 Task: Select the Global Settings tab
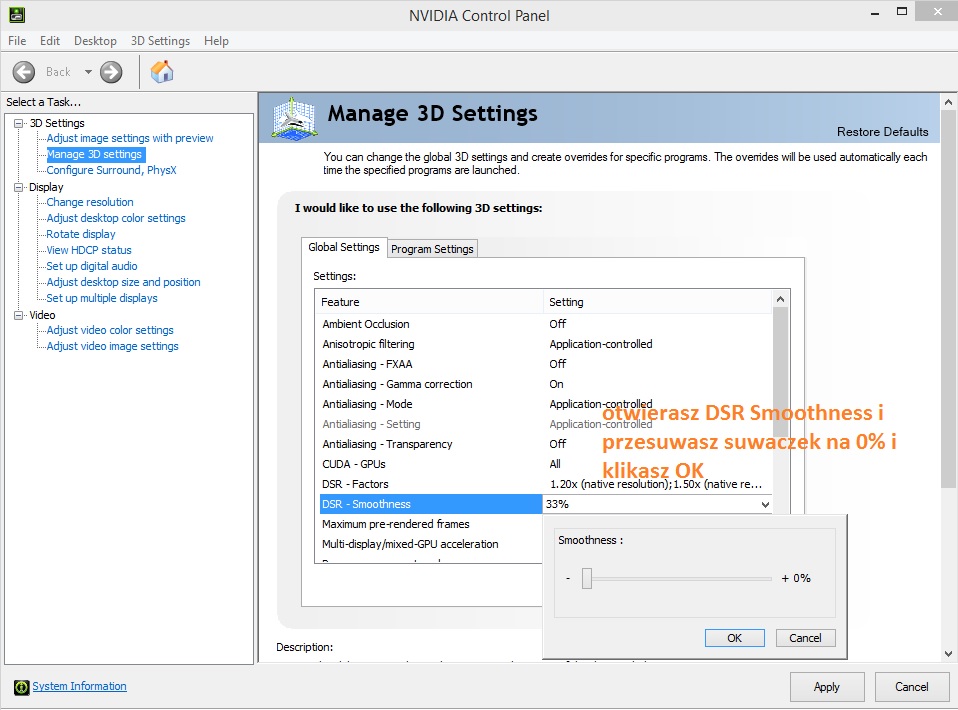(344, 247)
